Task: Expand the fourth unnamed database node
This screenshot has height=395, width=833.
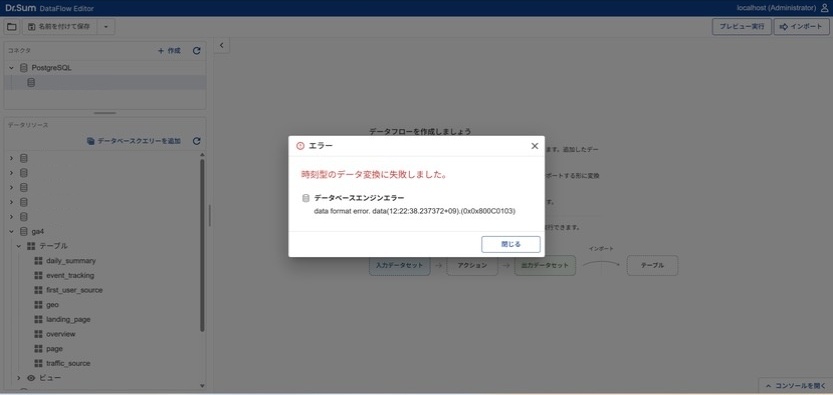Action: 11,202
